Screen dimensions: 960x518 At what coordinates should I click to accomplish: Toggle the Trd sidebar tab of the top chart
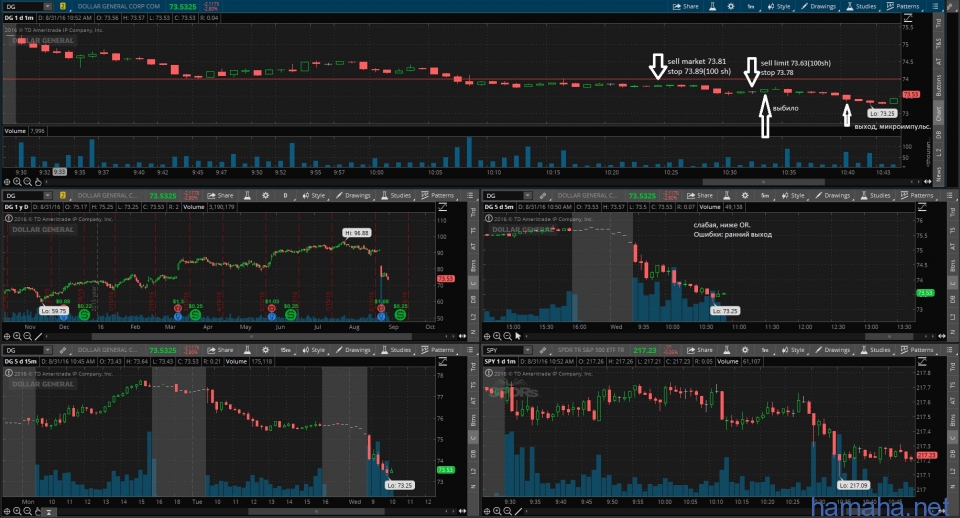pyautogui.click(x=938, y=23)
